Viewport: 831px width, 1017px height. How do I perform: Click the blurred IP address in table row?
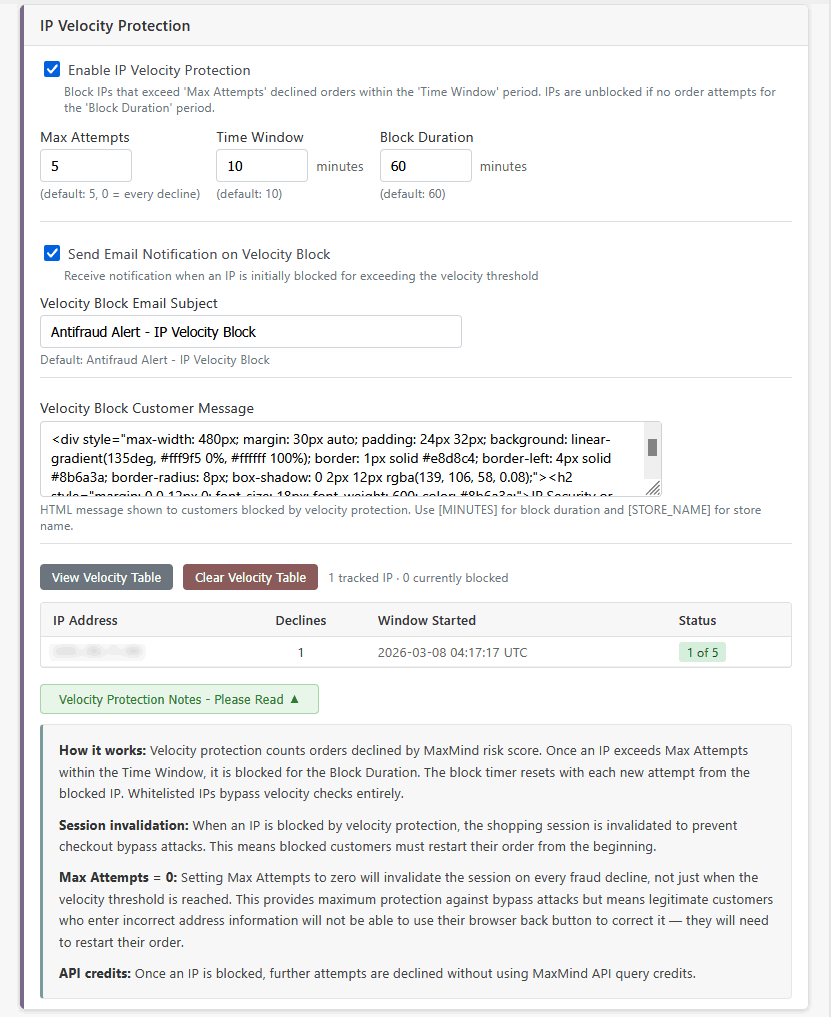point(98,652)
